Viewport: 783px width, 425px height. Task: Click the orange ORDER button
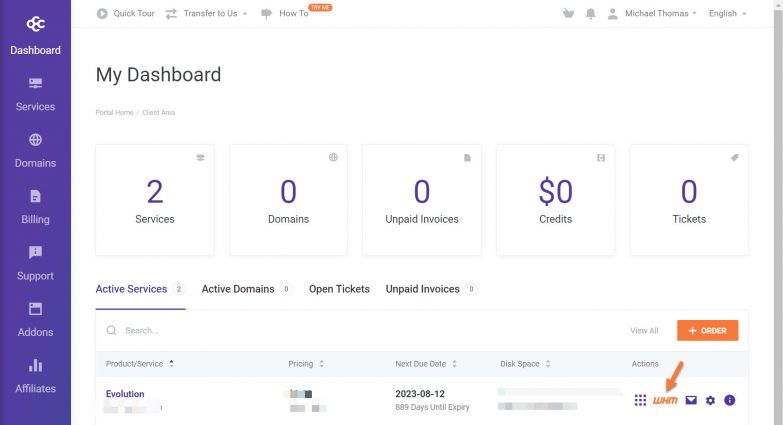[707, 330]
